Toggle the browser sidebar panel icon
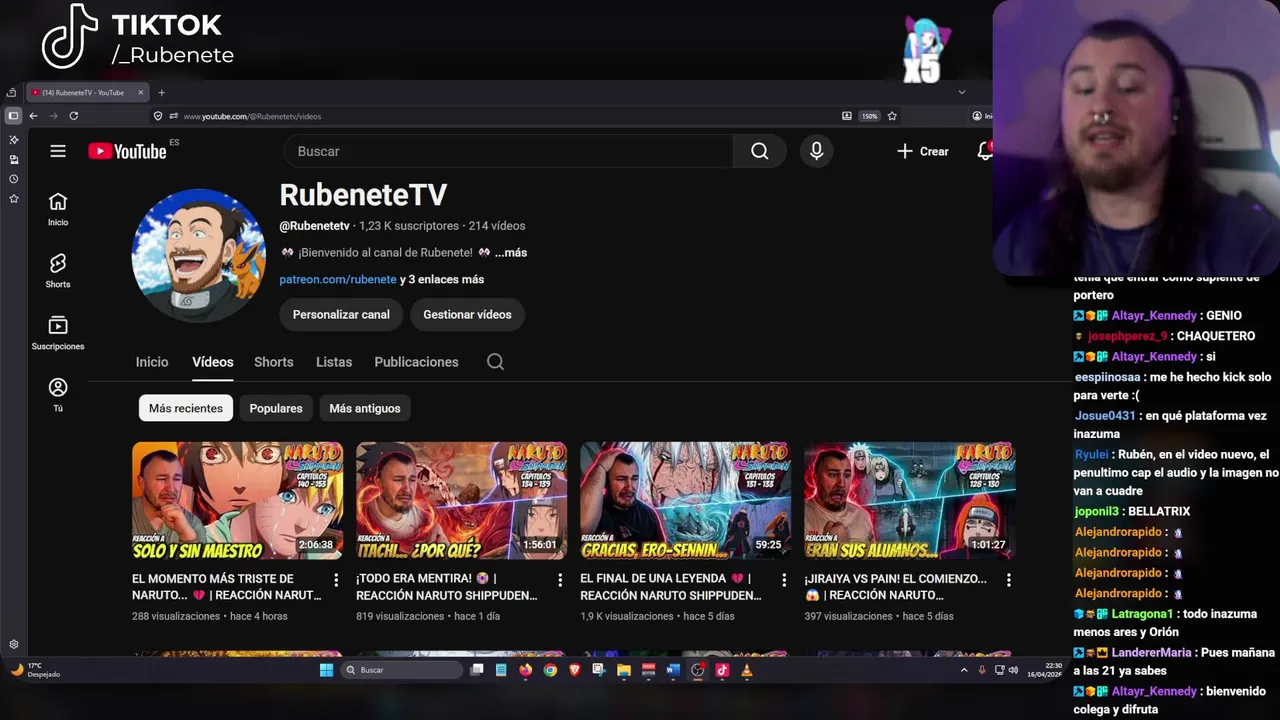The height and width of the screenshot is (720, 1280). click(13, 116)
